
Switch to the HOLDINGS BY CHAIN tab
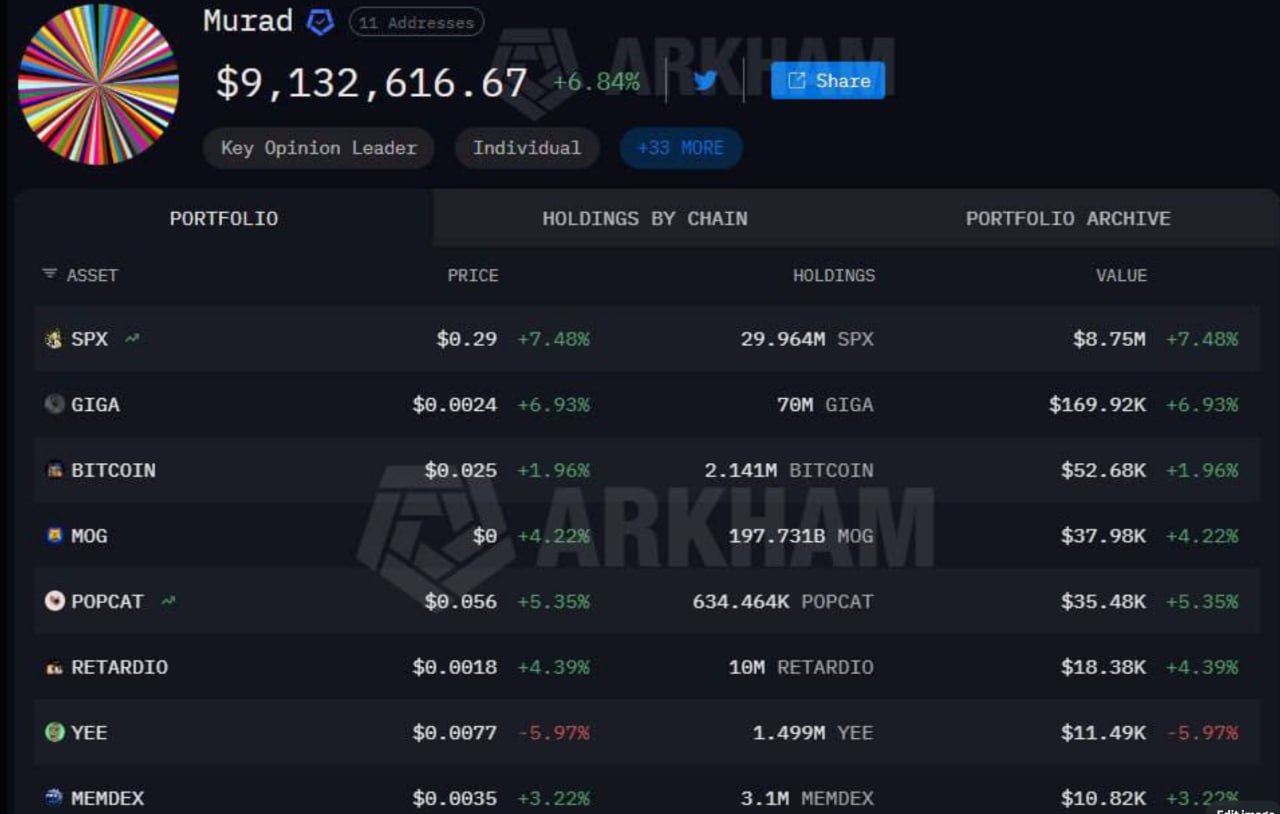pos(645,218)
